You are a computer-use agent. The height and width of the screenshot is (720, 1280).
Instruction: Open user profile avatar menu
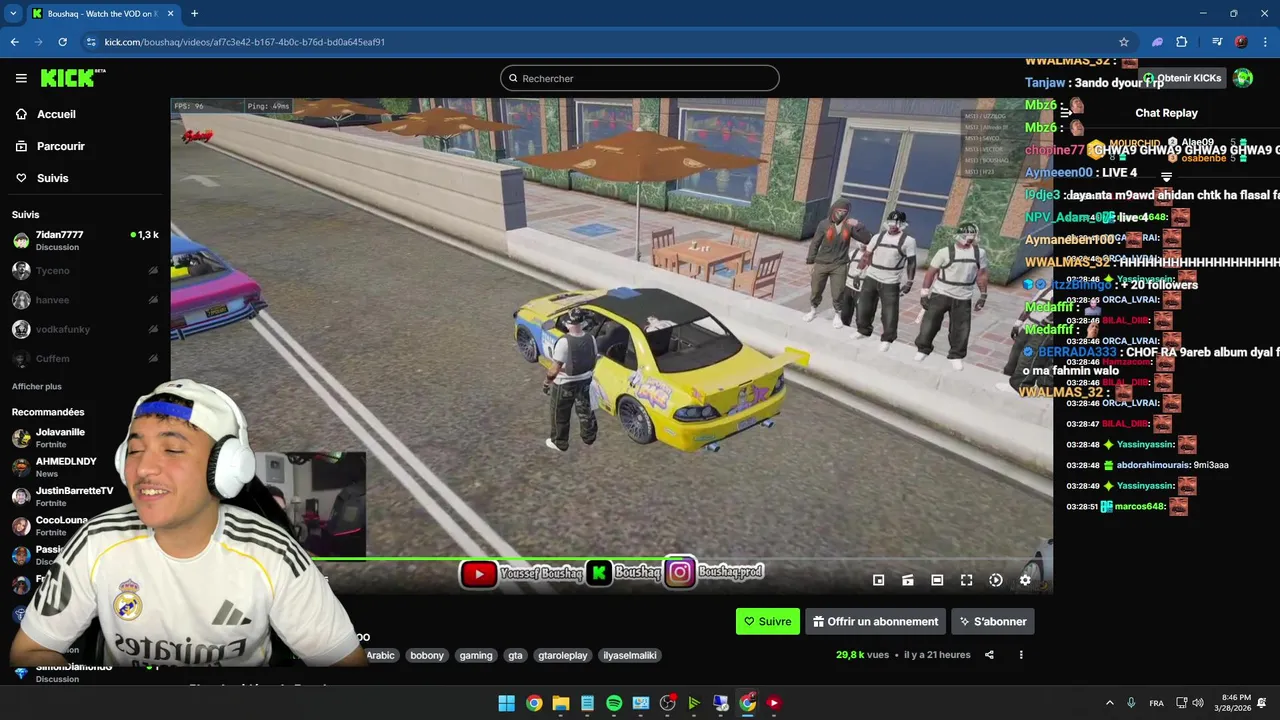click(x=1243, y=78)
